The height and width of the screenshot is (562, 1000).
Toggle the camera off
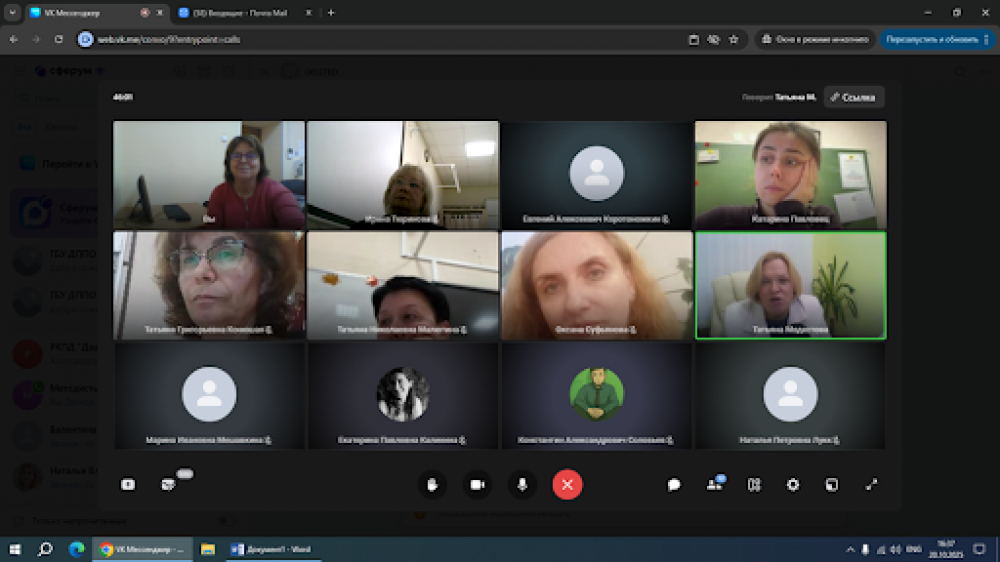coord(477,484)
